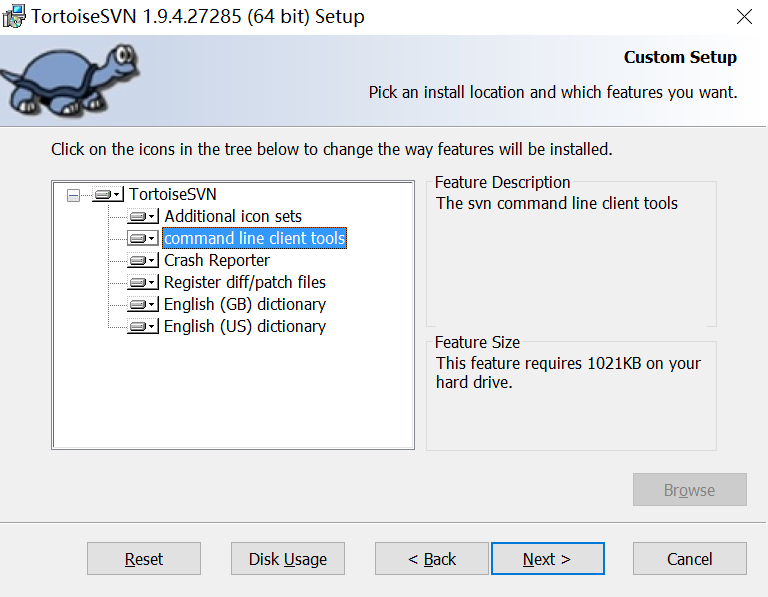768x597 pixels.
Task: Open TortoiseSVN root feature install dropdown icon
Action: [x=108, y=194]
